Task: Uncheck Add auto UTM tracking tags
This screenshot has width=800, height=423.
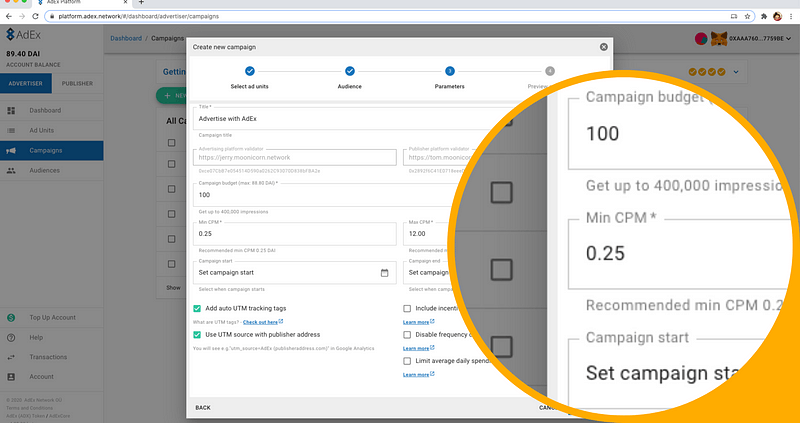Action: pos(197,309)
